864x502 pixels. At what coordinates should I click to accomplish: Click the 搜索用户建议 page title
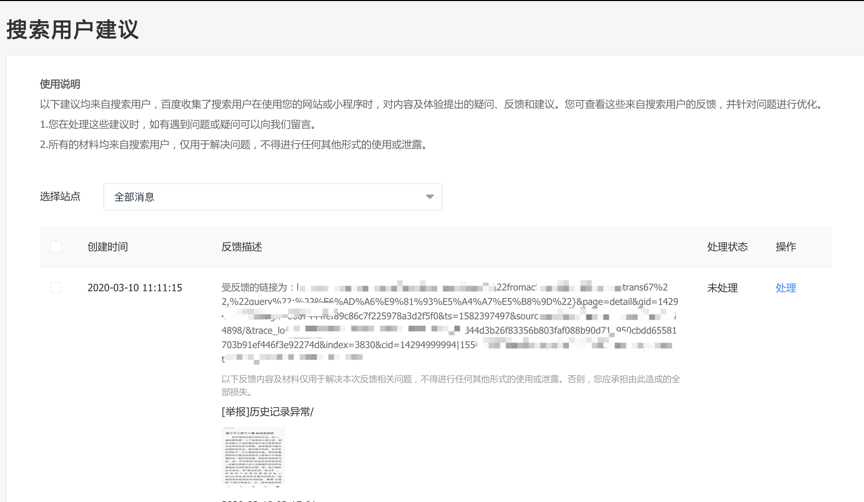72,30
